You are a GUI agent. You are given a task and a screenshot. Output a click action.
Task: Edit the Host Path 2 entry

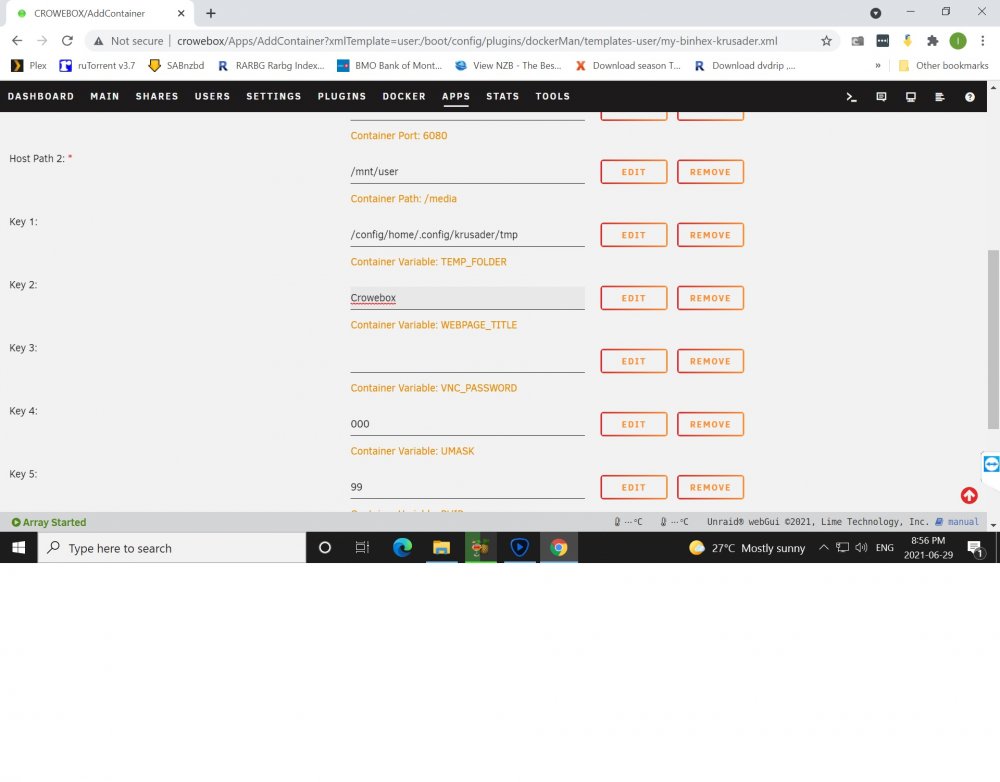coord(633,172)
